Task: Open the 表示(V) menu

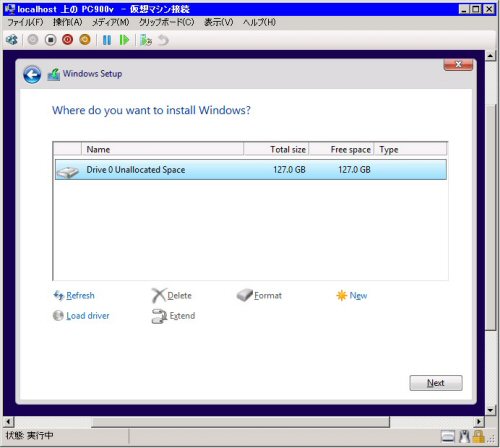Action: 218,22
